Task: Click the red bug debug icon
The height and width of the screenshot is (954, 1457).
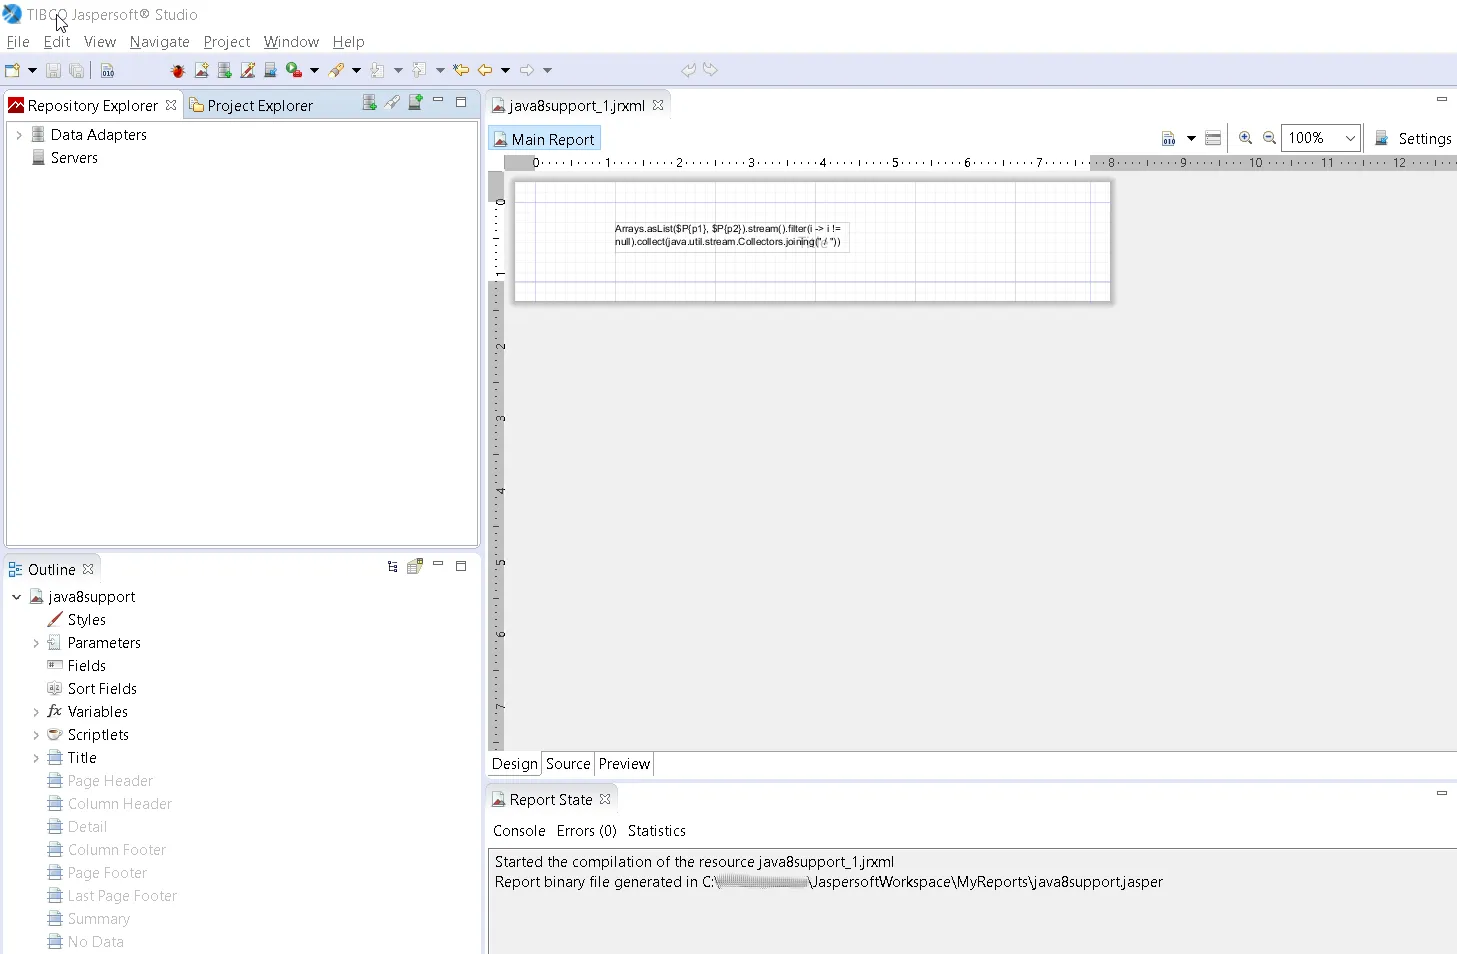Action: tap(178, 70)
